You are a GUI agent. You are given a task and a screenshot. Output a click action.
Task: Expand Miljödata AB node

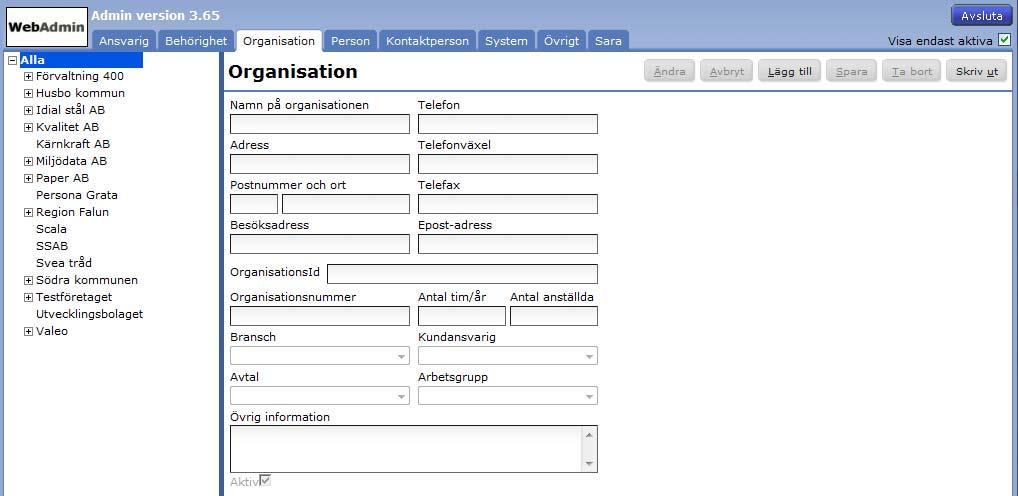29,161
